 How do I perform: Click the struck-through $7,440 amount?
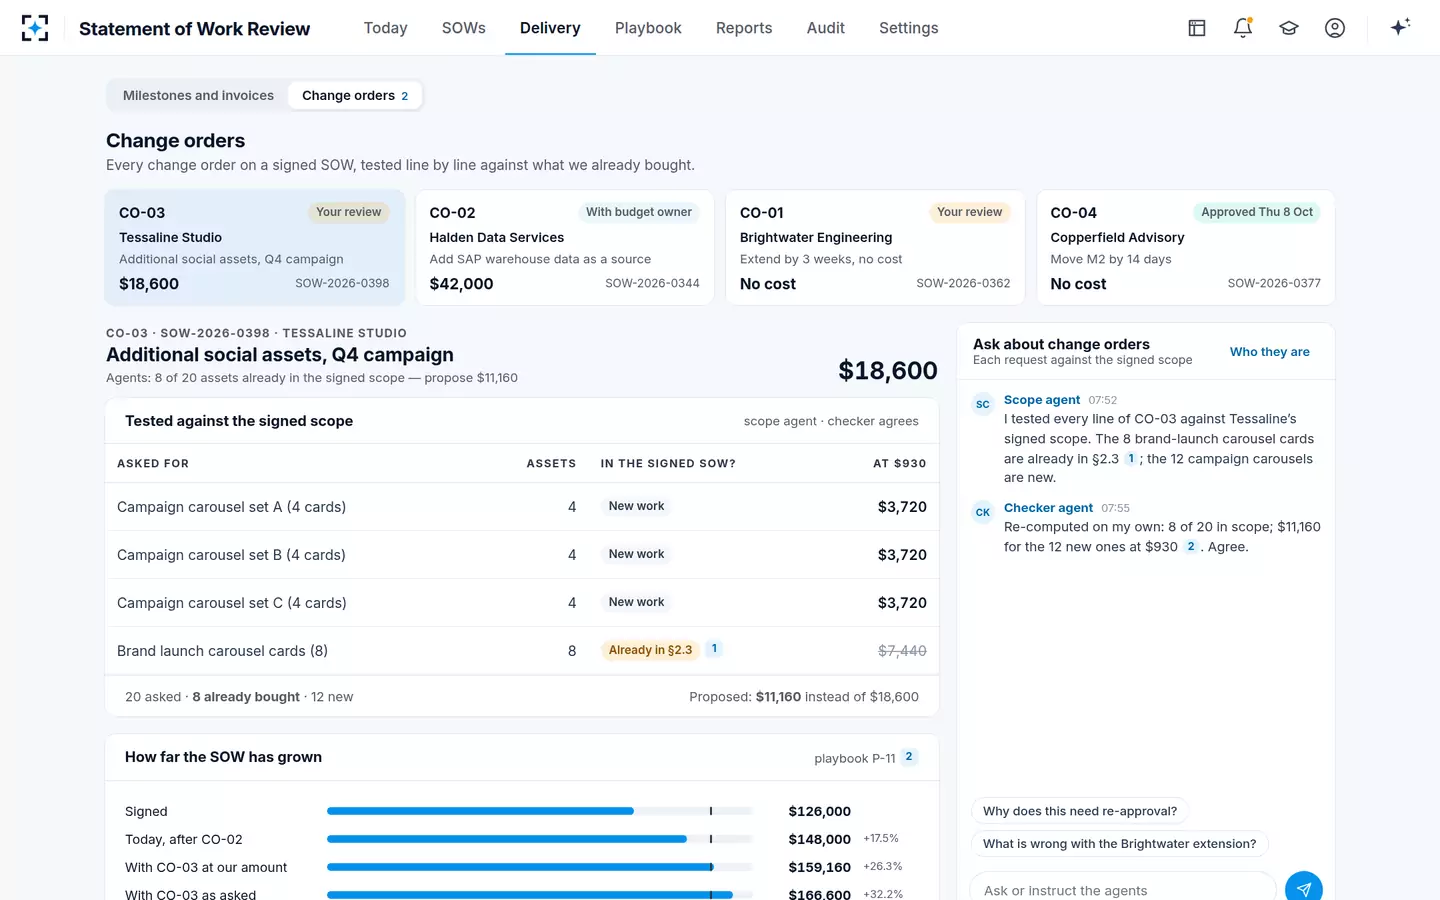pyautogui.click(x=902, y=651)
